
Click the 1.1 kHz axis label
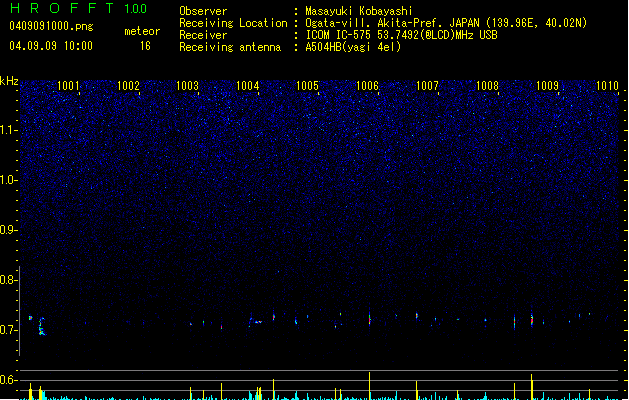coord(8,130)
